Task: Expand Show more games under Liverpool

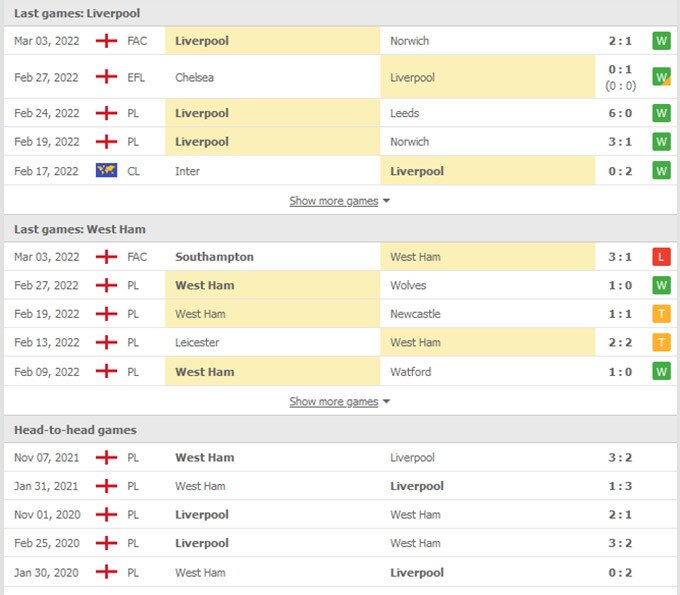Action: [333, 201]
